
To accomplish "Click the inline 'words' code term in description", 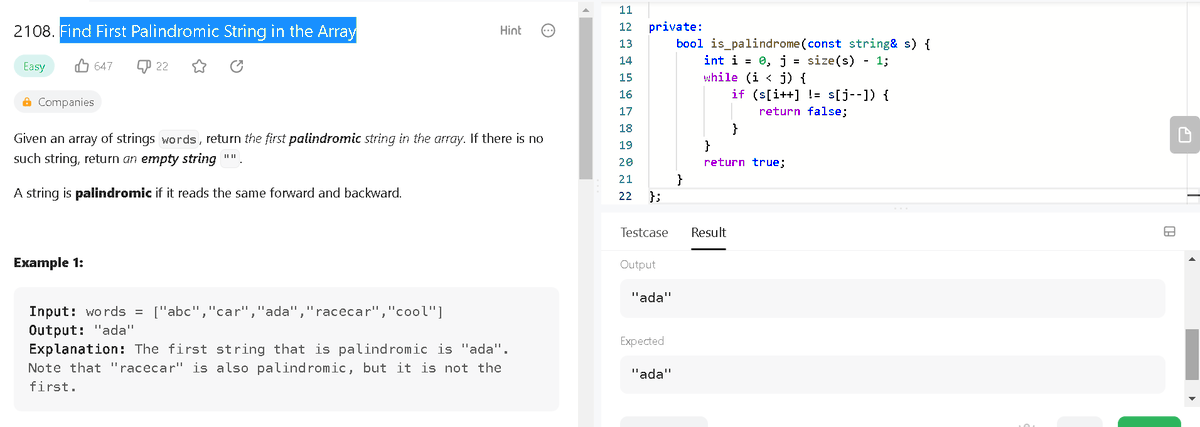I will coord(180,139).
